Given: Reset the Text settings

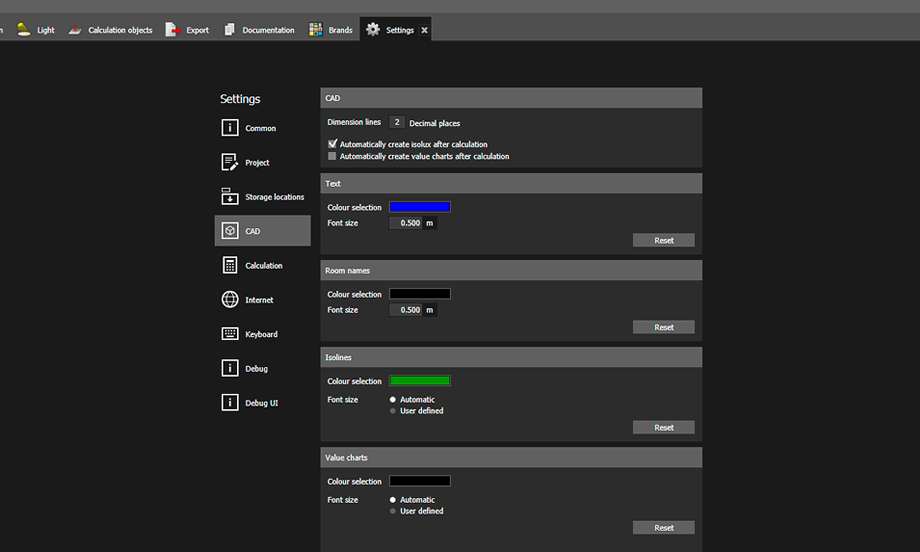Looking at the screenshot, I should [x=663, y=240].
